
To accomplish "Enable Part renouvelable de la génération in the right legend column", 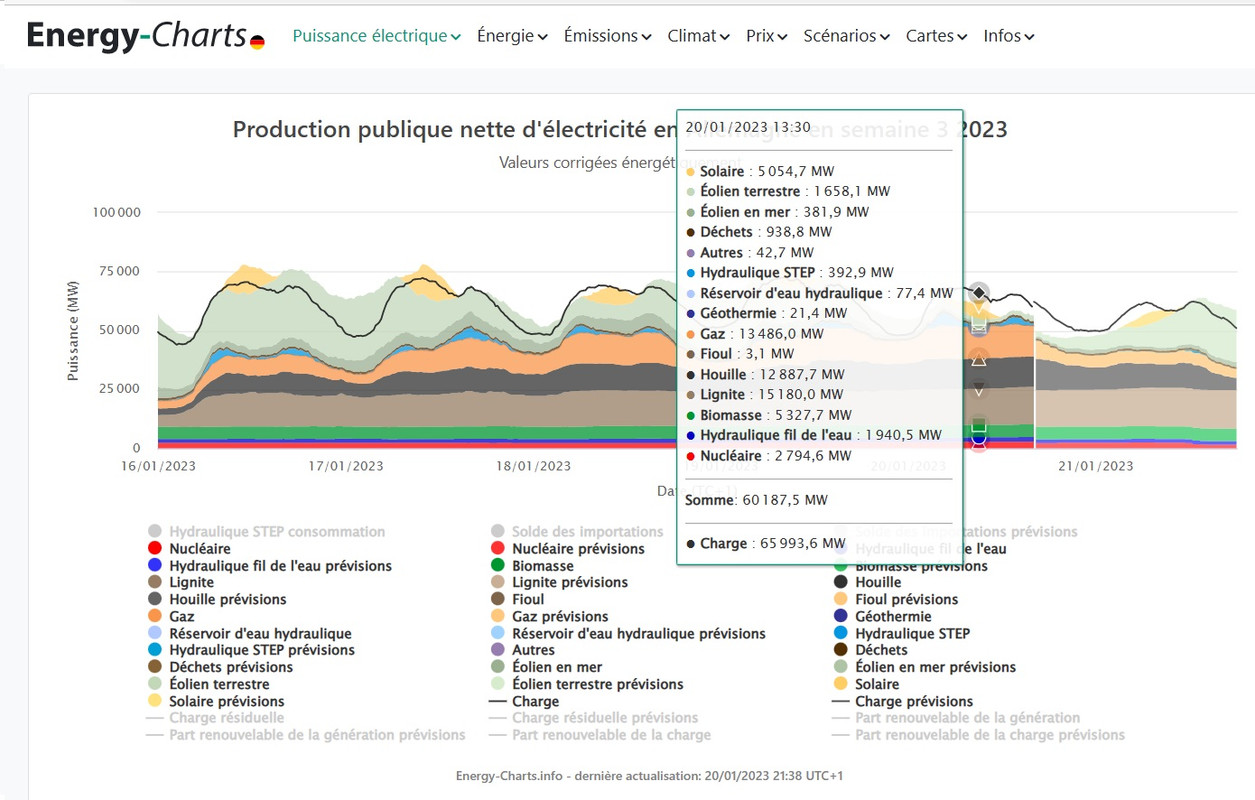I will coord(956,718).
